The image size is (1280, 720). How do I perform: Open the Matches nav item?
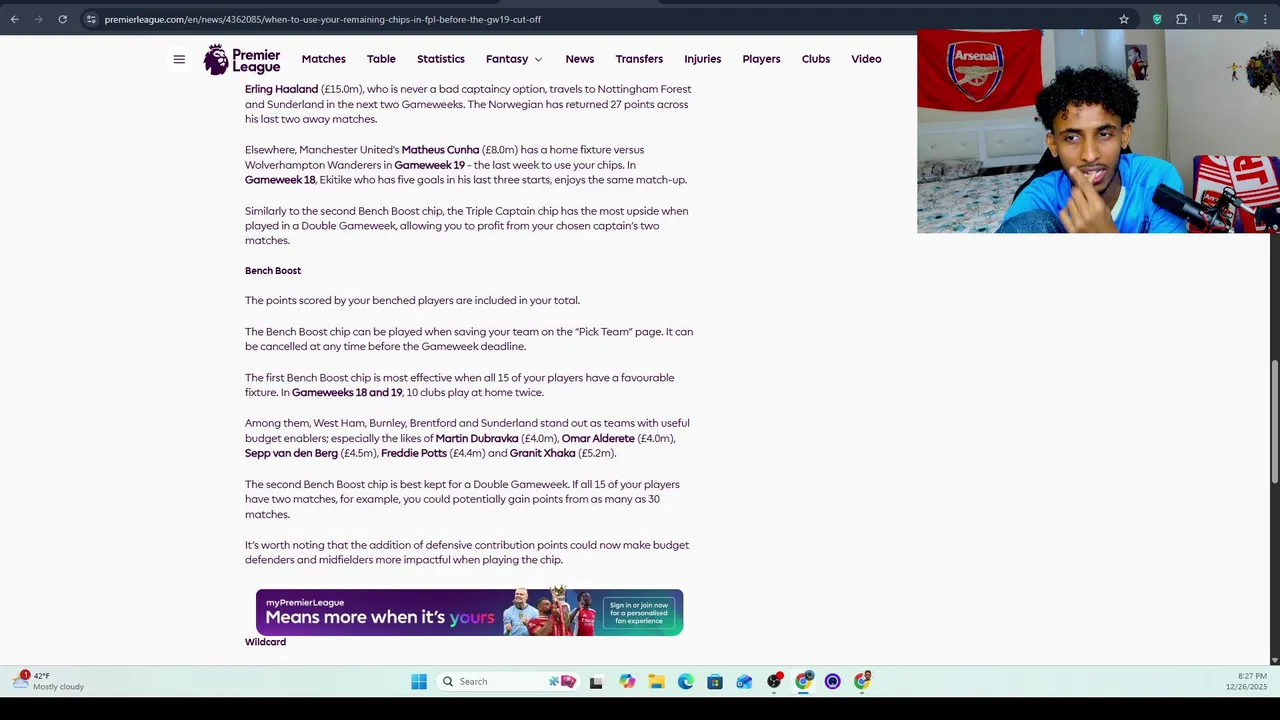(x=324, y=59)
